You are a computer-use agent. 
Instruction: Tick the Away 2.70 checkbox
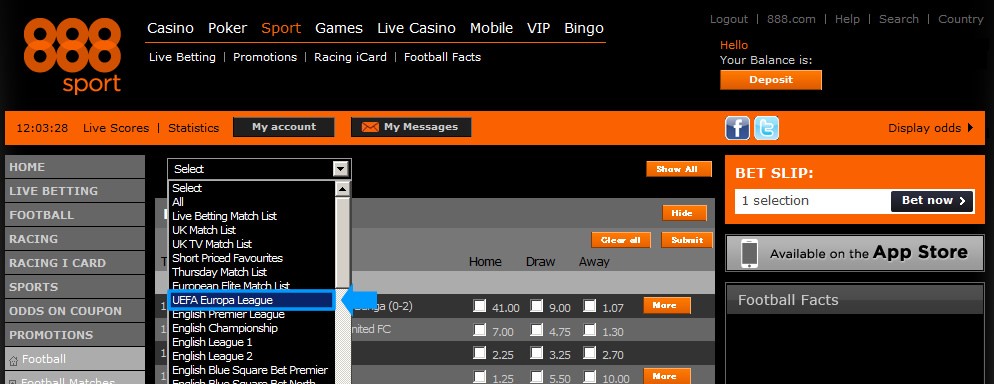click(590, 353)
